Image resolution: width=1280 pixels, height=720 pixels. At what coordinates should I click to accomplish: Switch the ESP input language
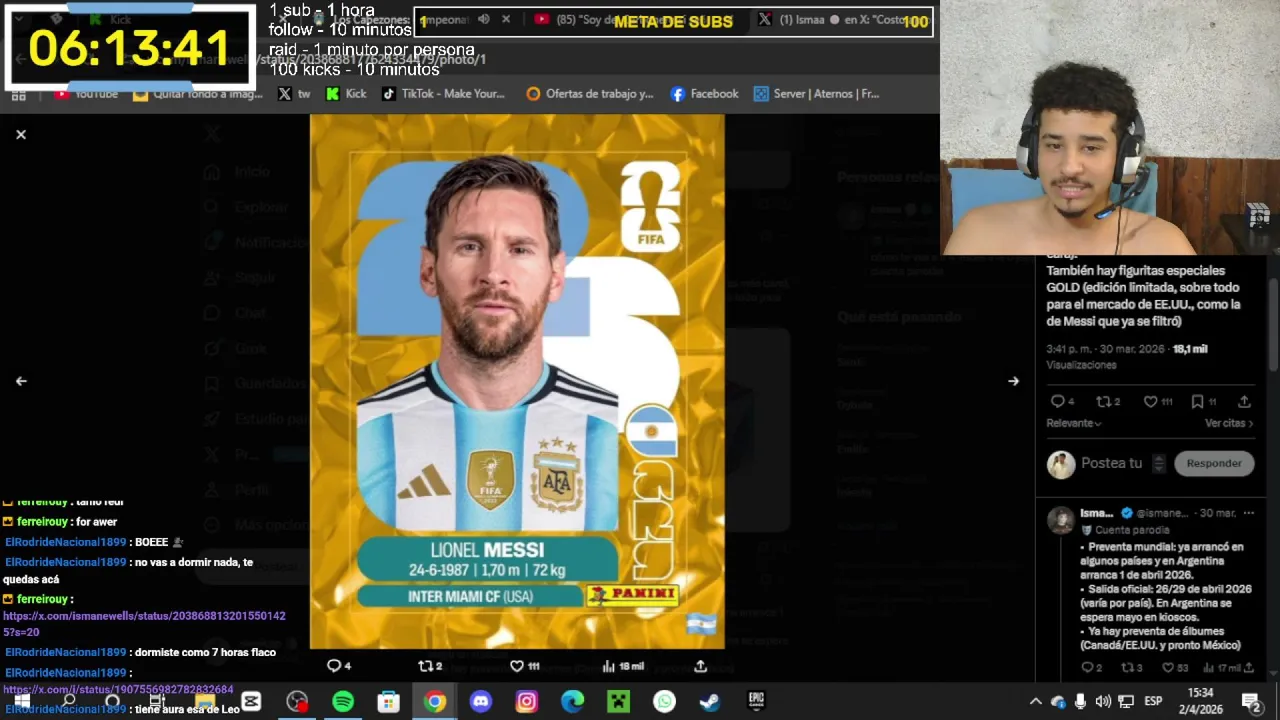pos(1153,702)
